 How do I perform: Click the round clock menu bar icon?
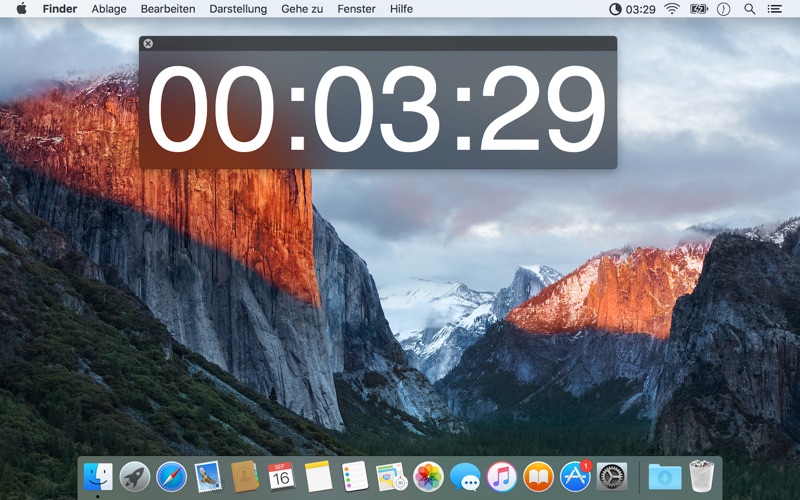click(723, 9)
